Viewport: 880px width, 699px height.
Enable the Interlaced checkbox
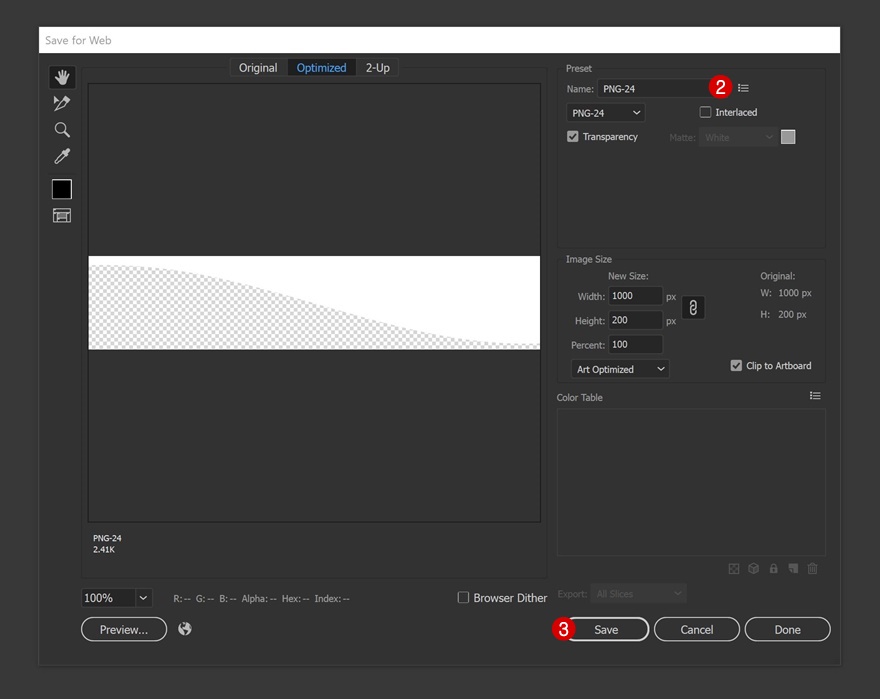(706, 112)
